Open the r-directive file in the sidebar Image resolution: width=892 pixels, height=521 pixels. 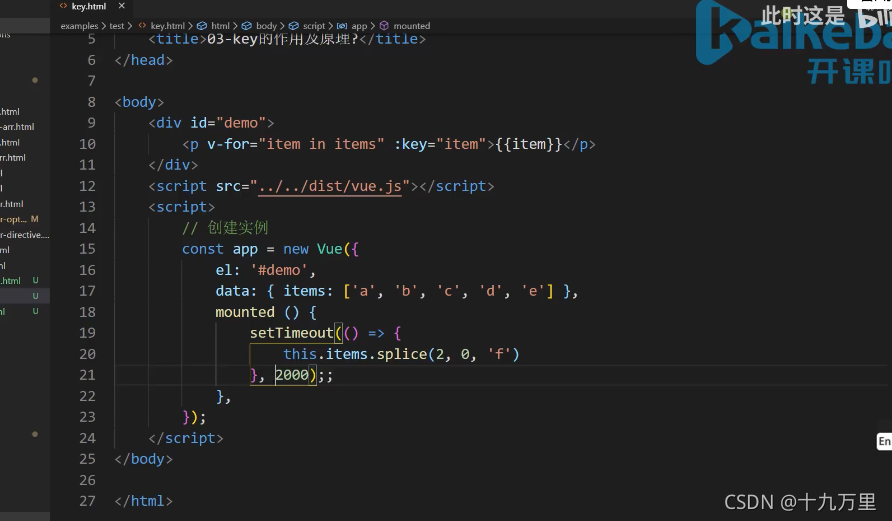(24, 234)
